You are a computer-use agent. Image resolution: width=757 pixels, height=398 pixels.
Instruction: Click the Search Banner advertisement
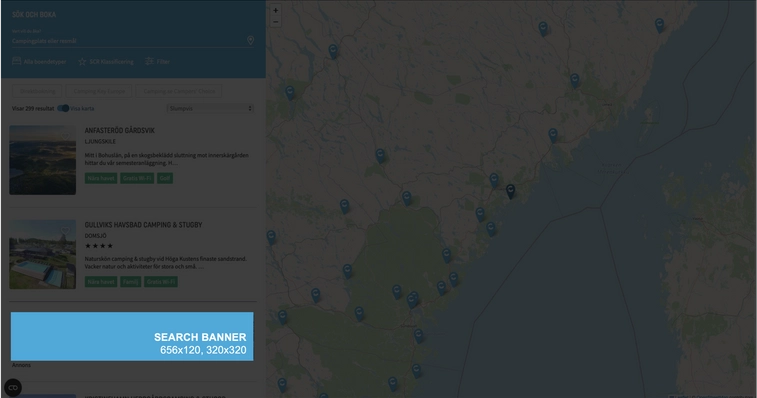pos(132,336)
